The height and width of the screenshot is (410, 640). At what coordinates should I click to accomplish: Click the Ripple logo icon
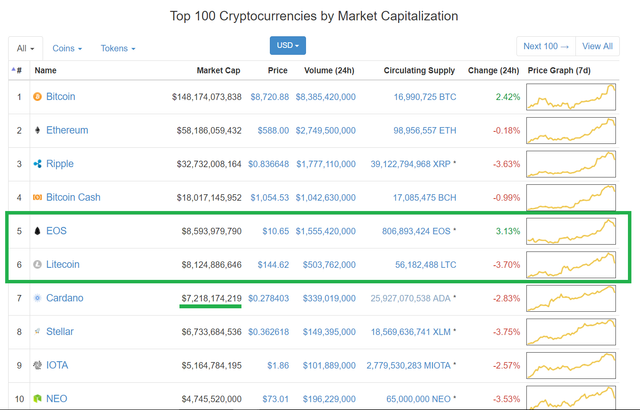[x=38, y=164]
